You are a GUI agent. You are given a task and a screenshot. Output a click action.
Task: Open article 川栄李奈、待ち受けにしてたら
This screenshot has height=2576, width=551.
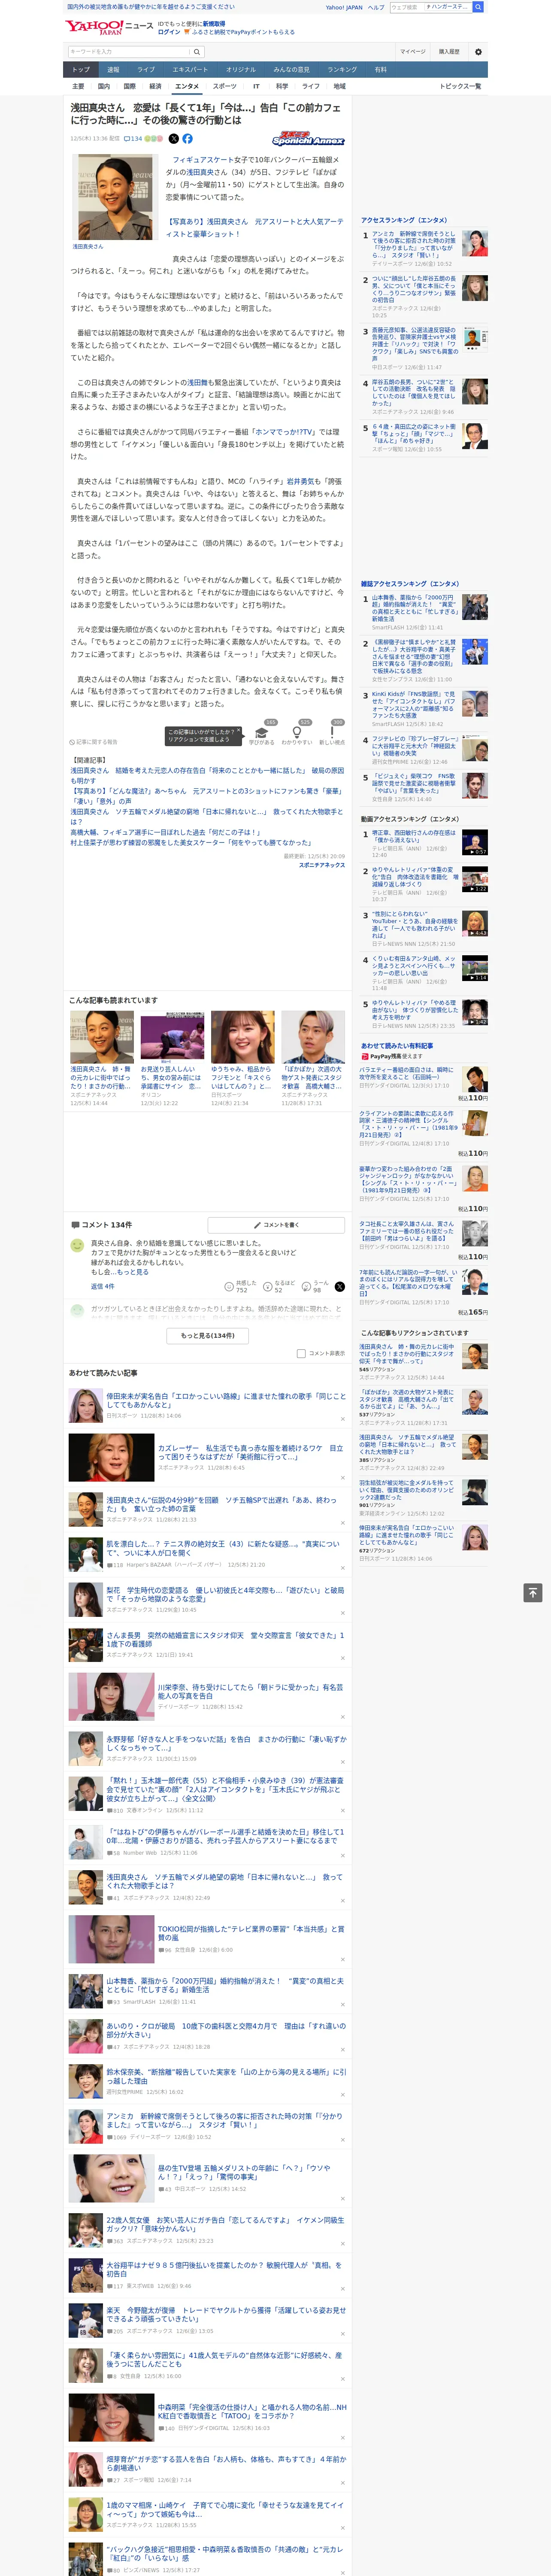[250, 1691]
